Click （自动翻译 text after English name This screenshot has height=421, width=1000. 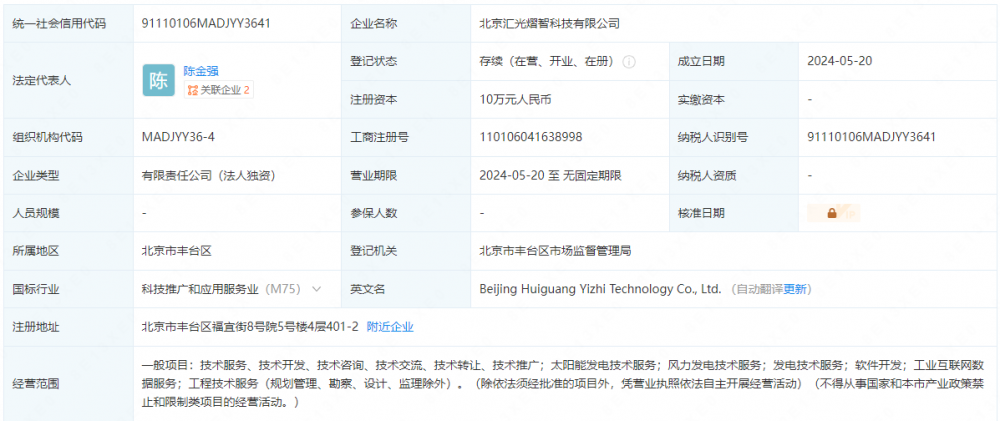[x=756, y=289]
